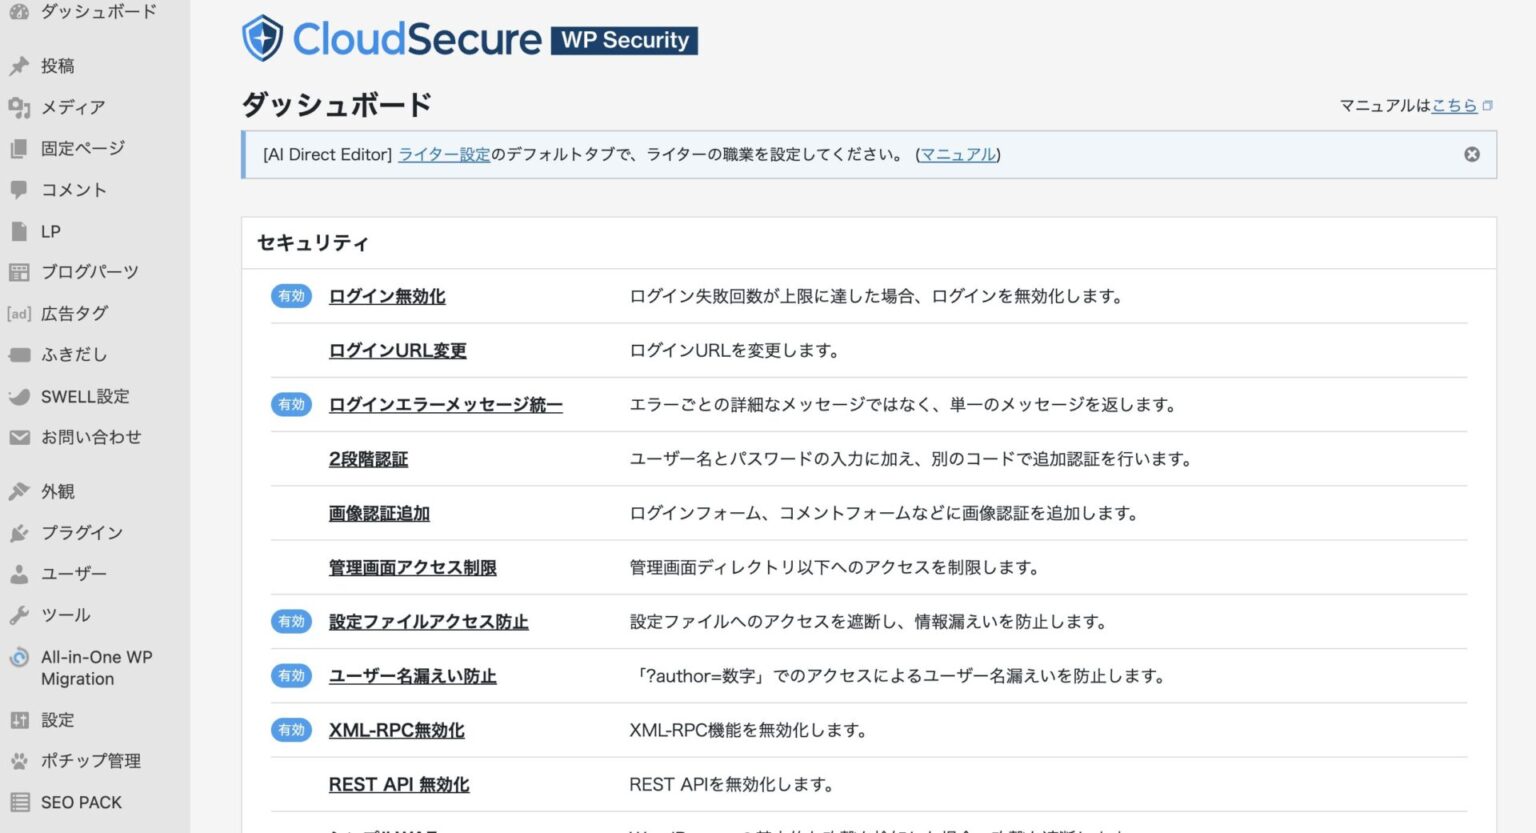Expand the 設定 submenu
Viewport: 1536px width, 833px height.
[x=57, y=719]
